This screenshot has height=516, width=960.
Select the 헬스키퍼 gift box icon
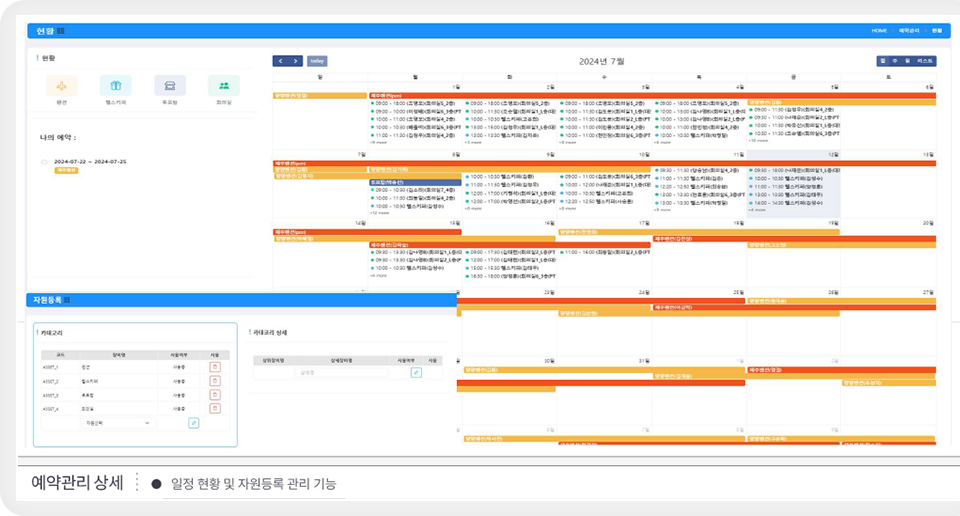(116, 86)
